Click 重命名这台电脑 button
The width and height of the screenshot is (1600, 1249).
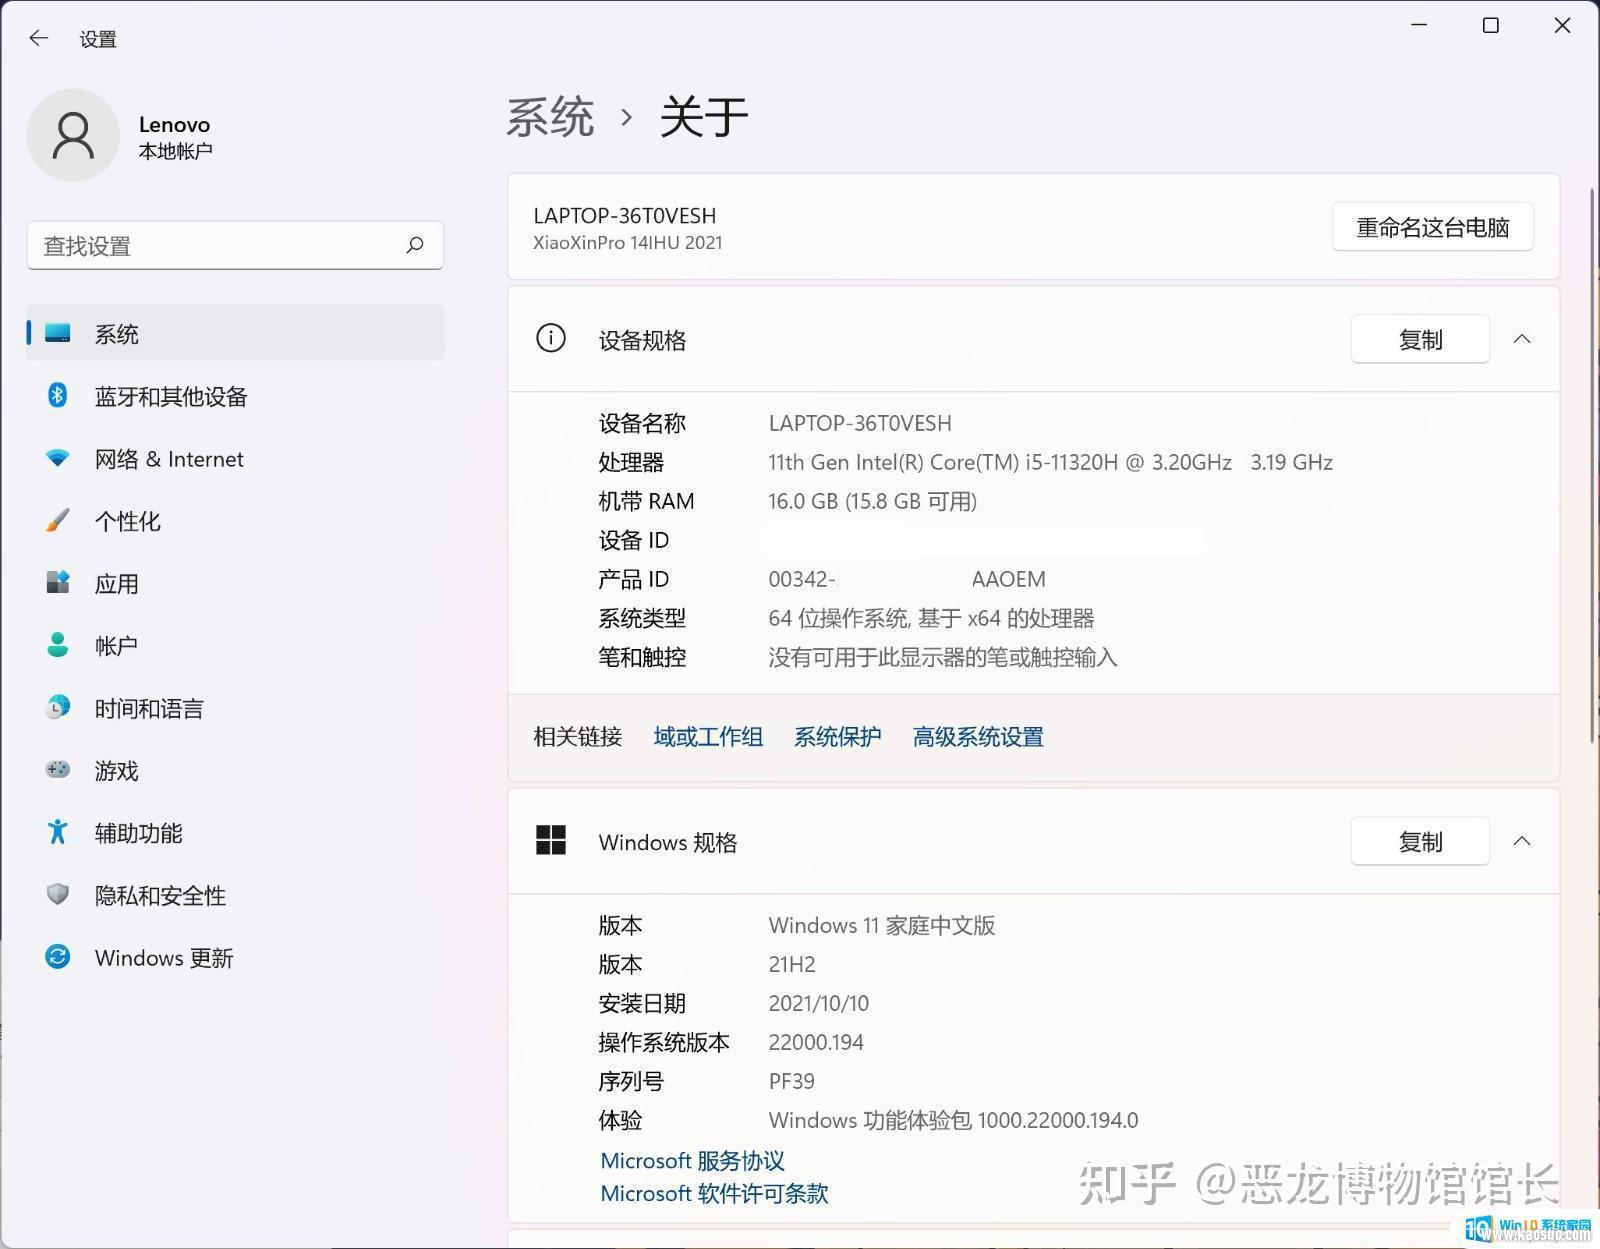pos(1432,227)
